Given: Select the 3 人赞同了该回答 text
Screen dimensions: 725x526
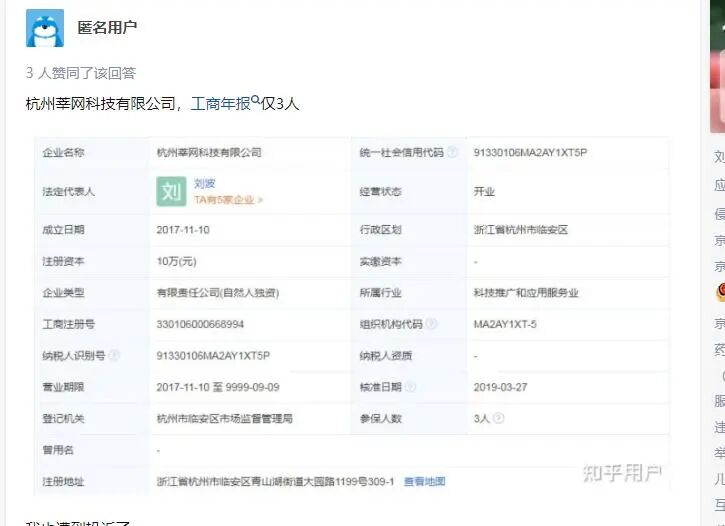Looking at the screenshot, I should click(81, 73).
